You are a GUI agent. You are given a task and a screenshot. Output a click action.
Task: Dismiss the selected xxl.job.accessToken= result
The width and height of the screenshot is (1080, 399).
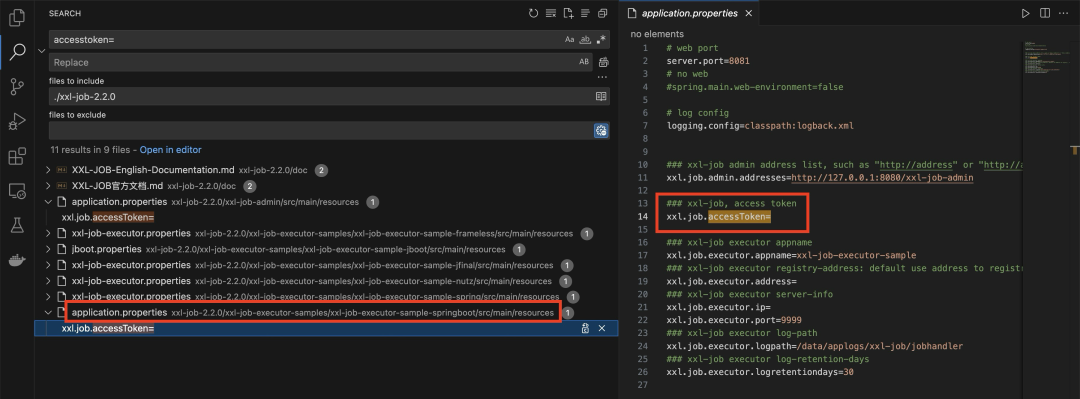tap(602, 329)
